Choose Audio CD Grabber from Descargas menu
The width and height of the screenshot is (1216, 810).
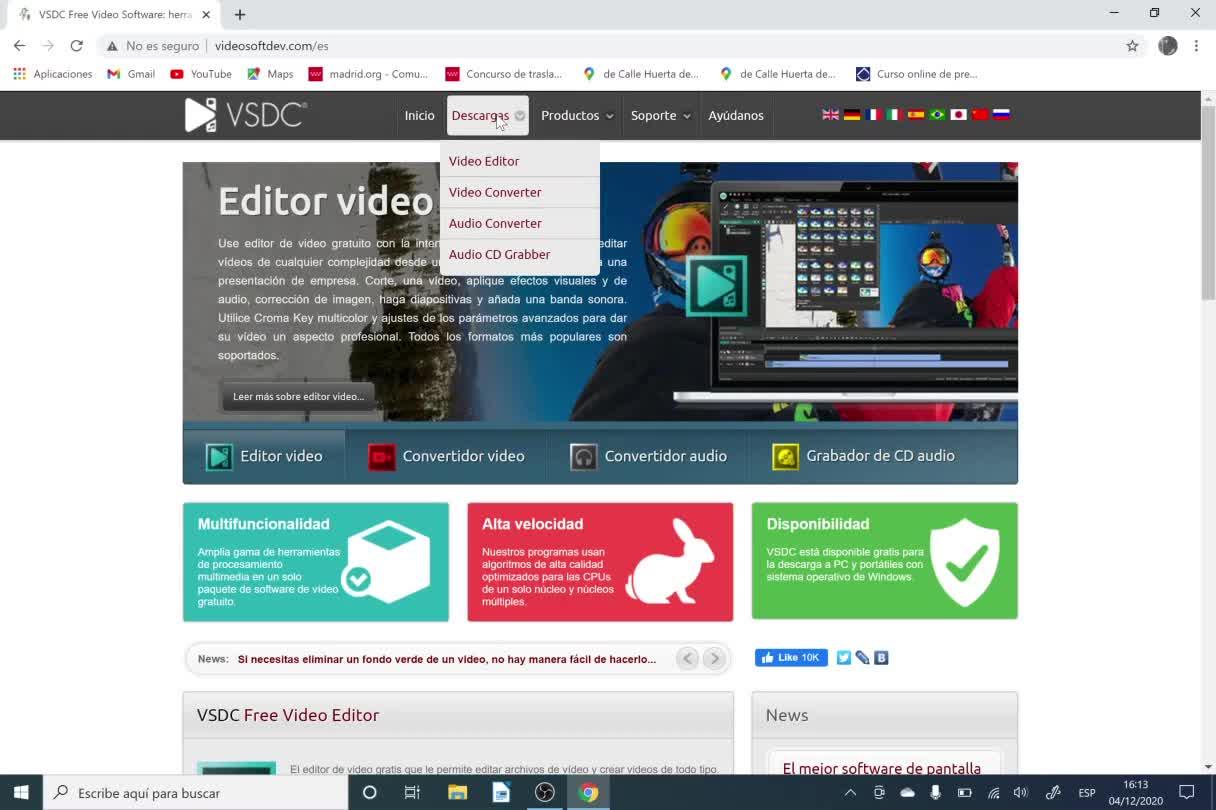point(520,254)
